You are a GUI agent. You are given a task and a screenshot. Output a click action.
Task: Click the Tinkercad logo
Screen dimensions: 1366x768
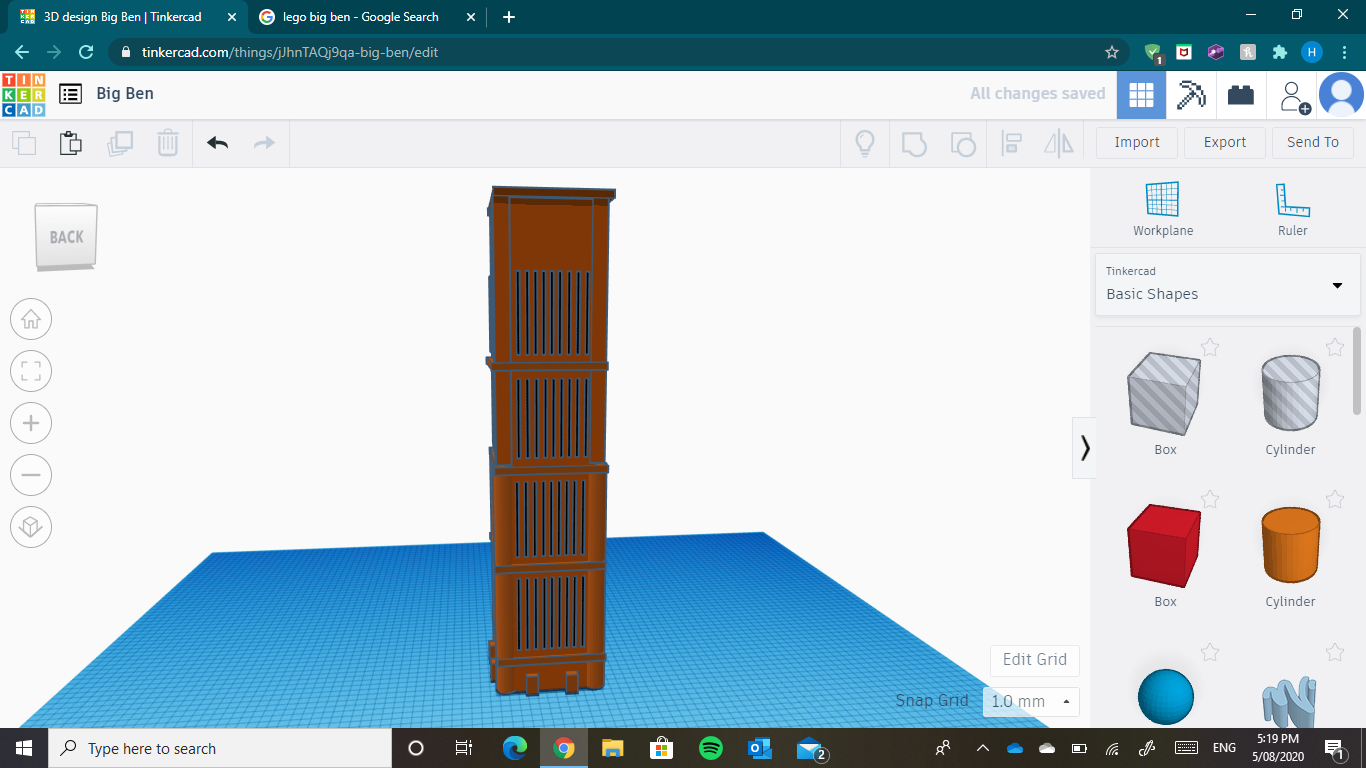[x=23, y=94]
